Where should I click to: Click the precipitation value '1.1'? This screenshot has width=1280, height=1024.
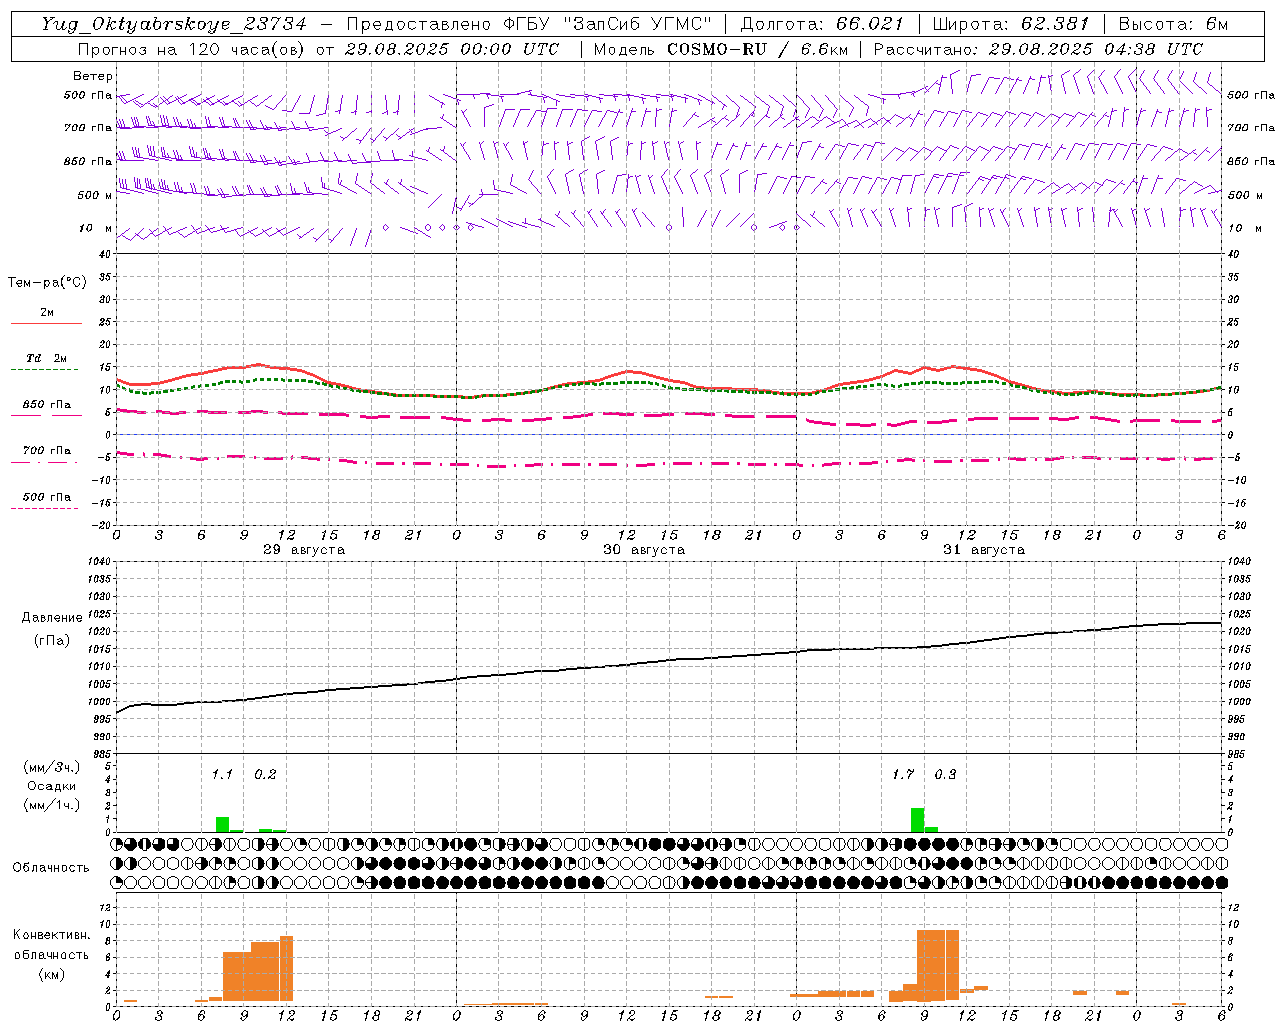click(x=222, y=774)
